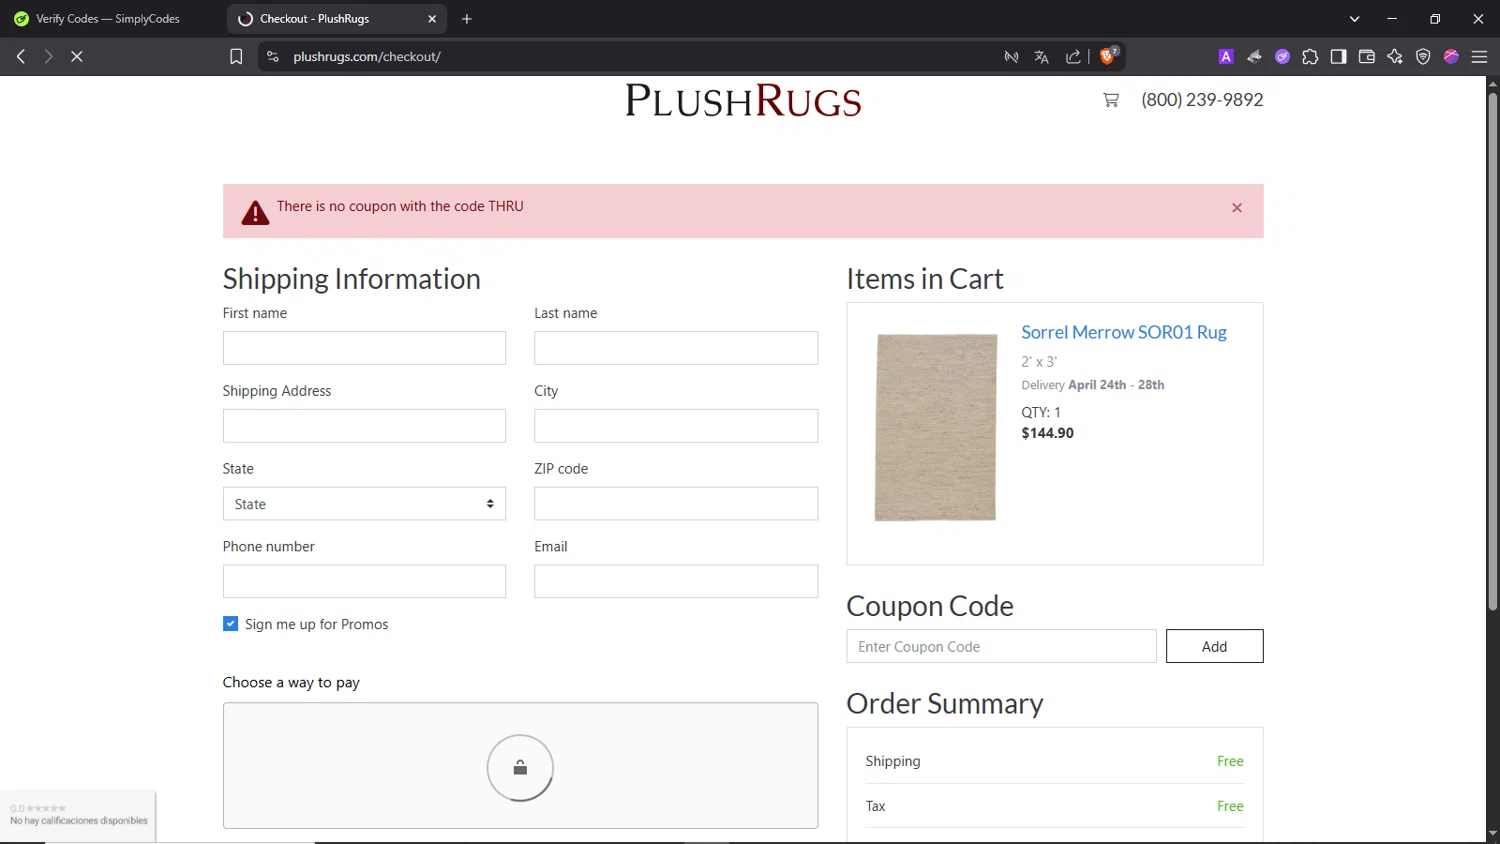Screen dimensions: 1500x844
Task: Open a new browser tab
Action: click(x=467, y=19)
